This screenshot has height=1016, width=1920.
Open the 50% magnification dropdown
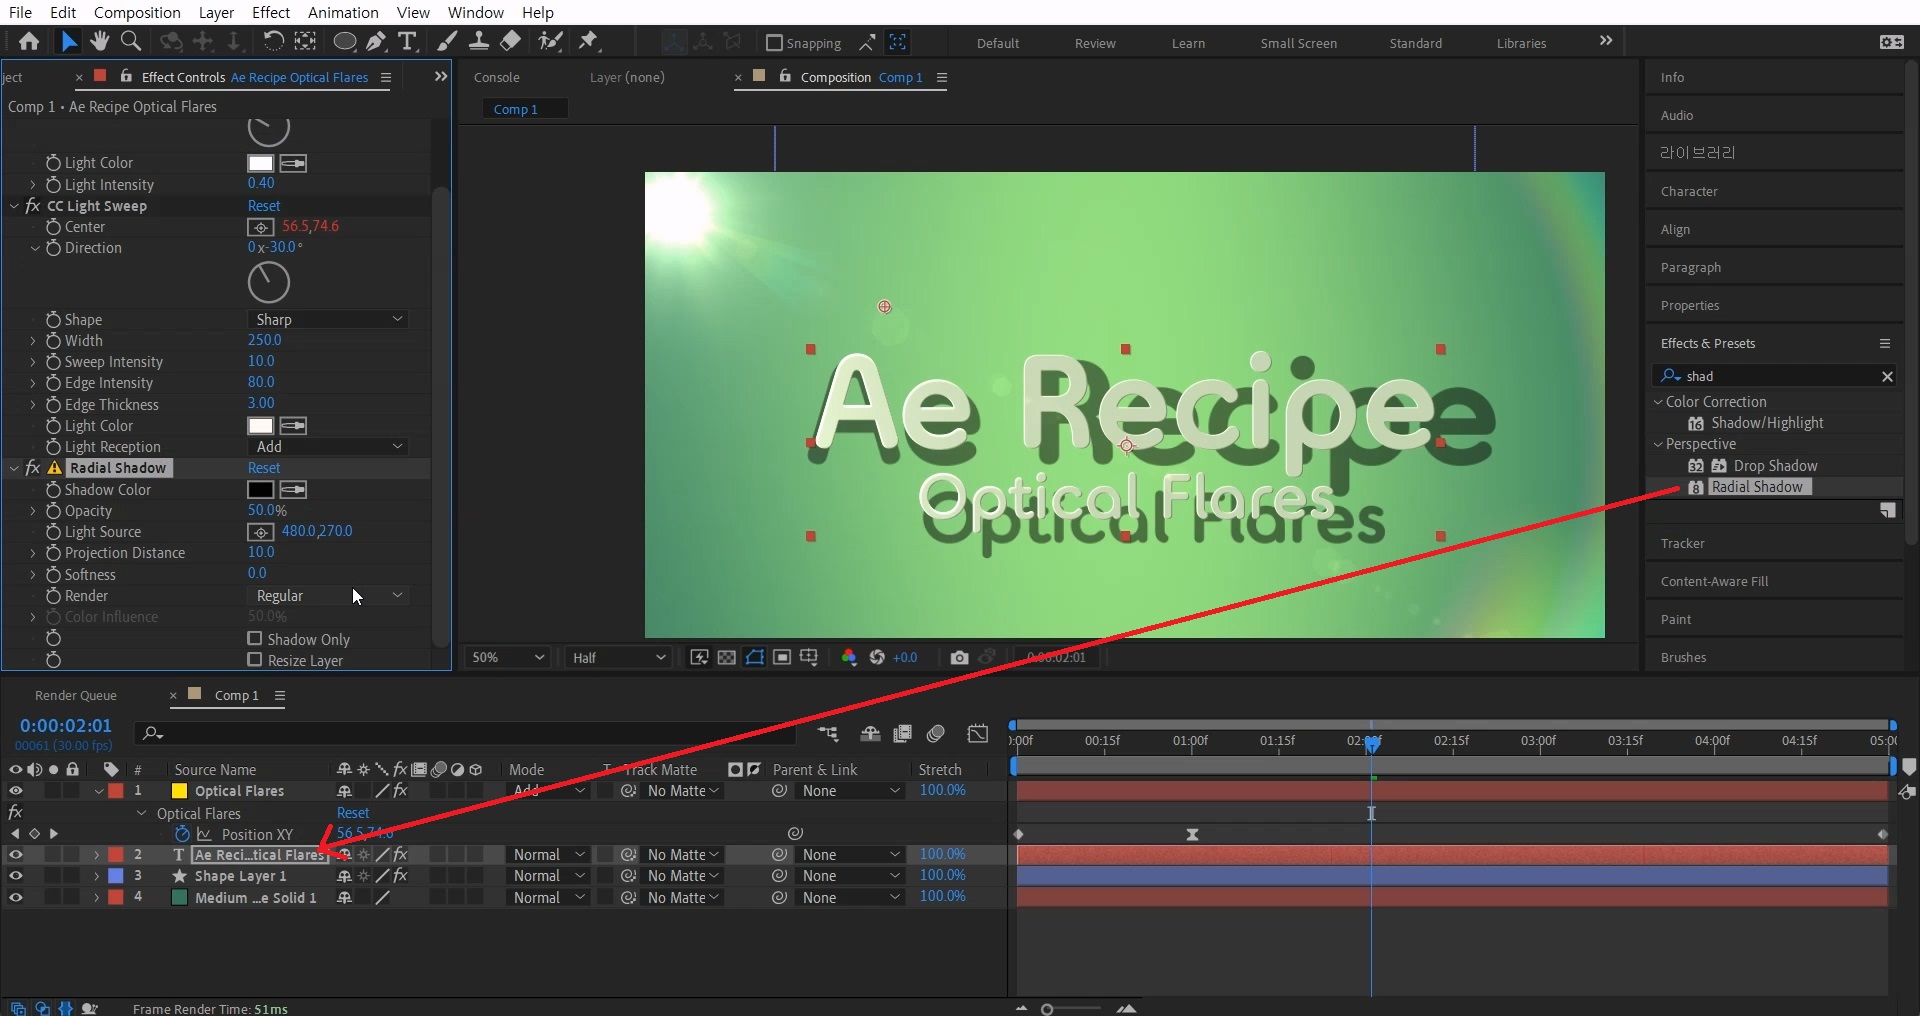click(508, 657)
